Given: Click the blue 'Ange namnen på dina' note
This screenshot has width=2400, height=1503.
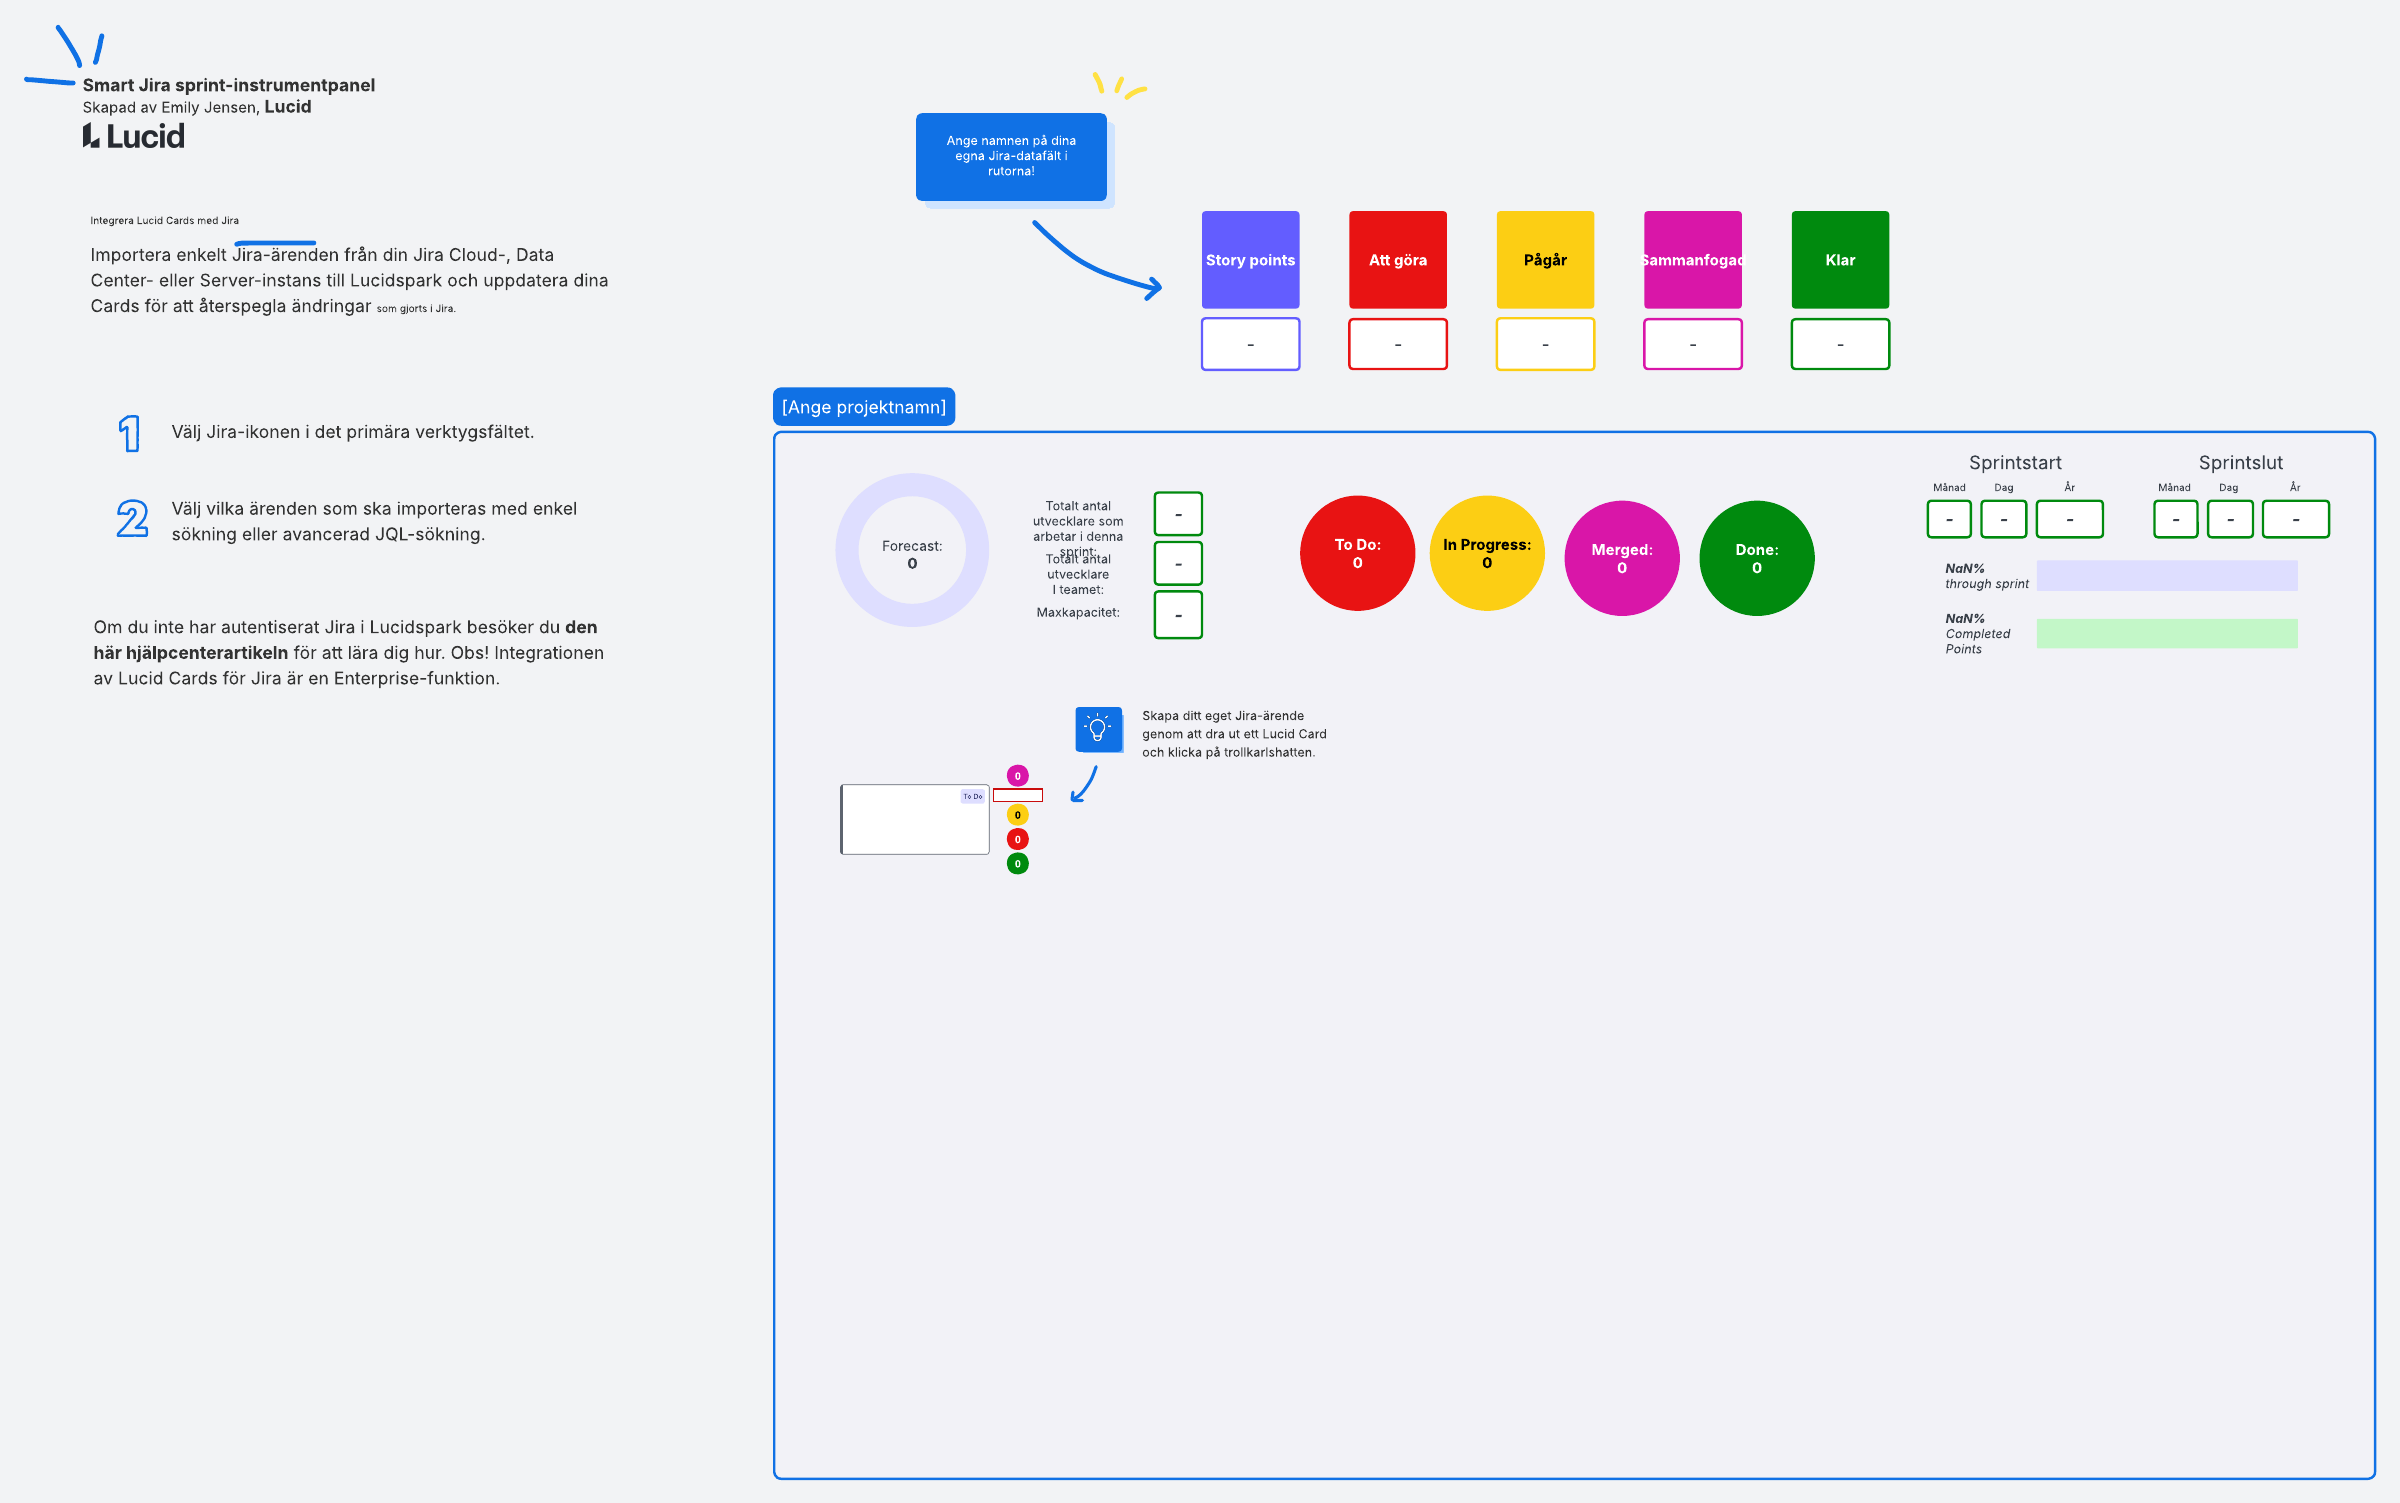Looking at the screenshot, I should [x=1011, y=157].
